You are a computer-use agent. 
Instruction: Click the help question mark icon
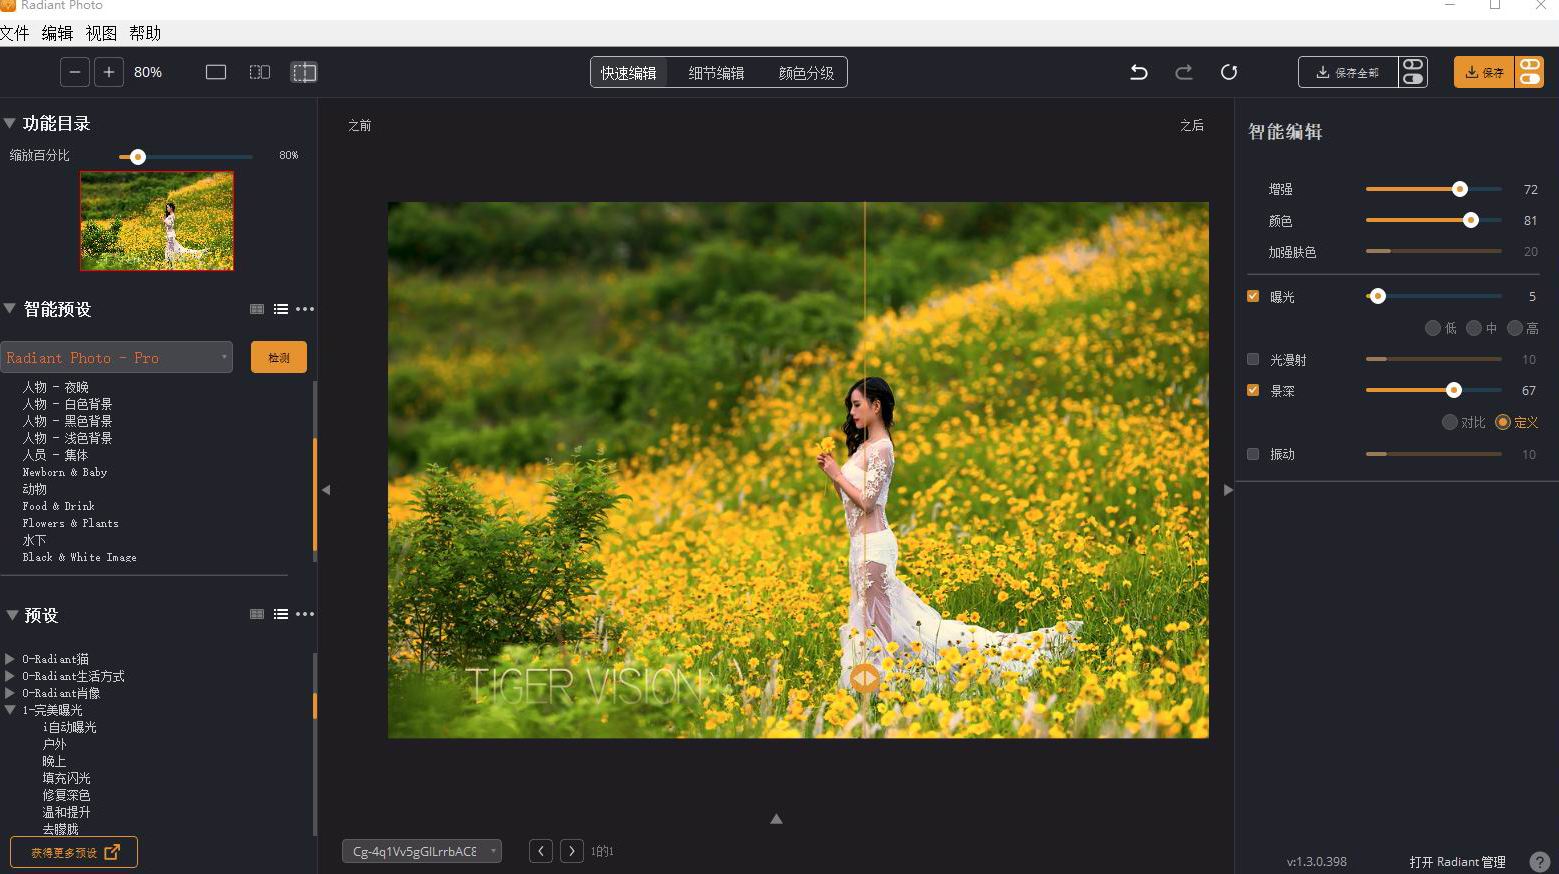point(1540,861)
